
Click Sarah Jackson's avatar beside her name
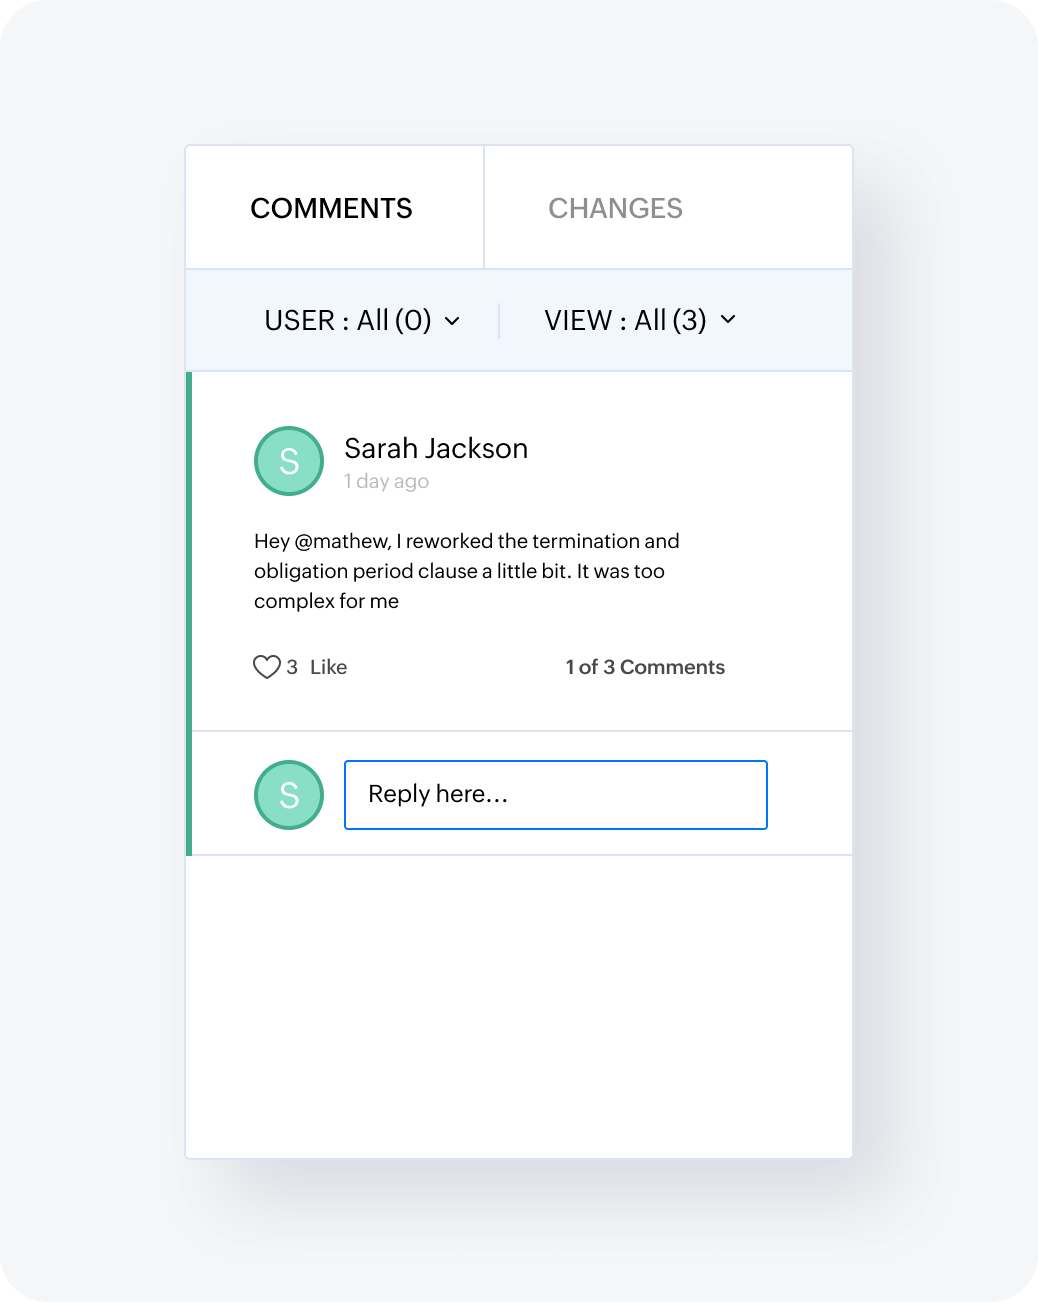(289, 461)
